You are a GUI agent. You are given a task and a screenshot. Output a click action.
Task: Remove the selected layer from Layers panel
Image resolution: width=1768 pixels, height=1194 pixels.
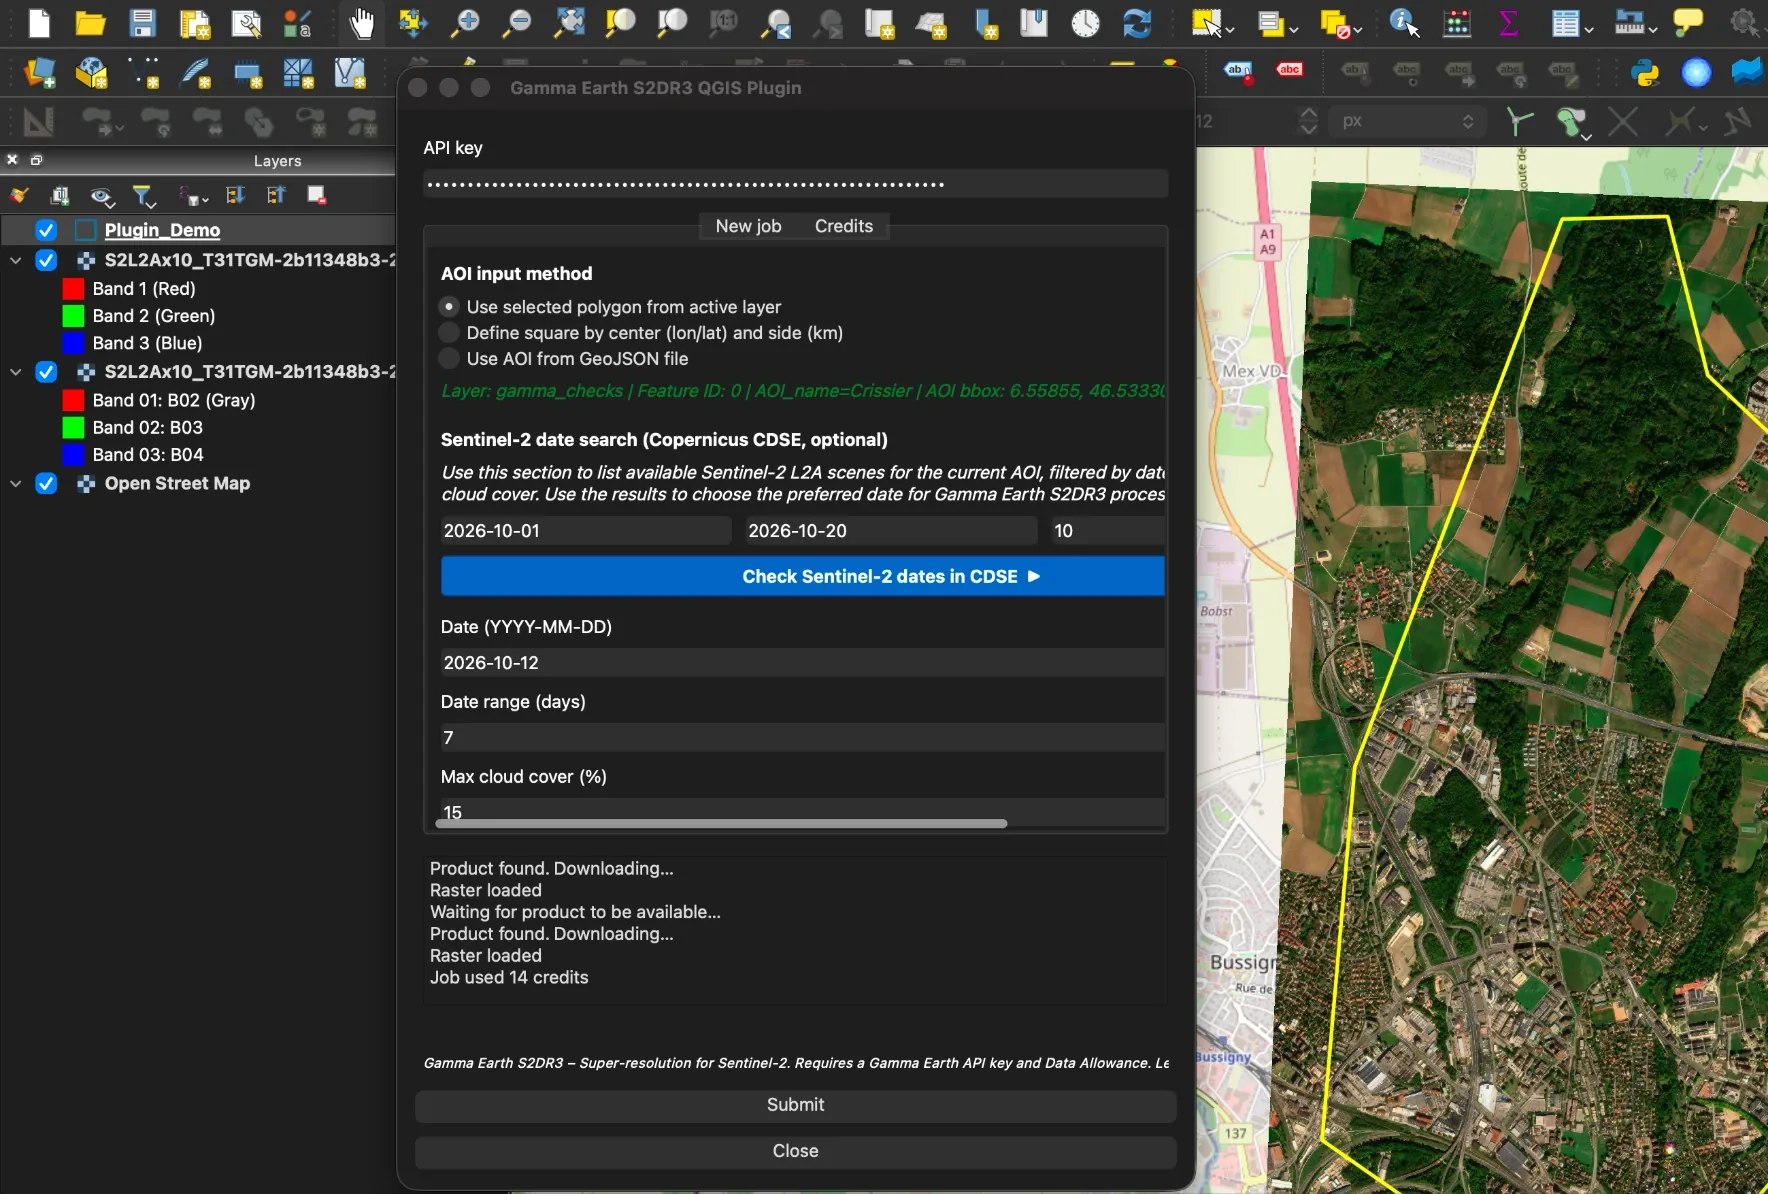click(x=317, y=195)
